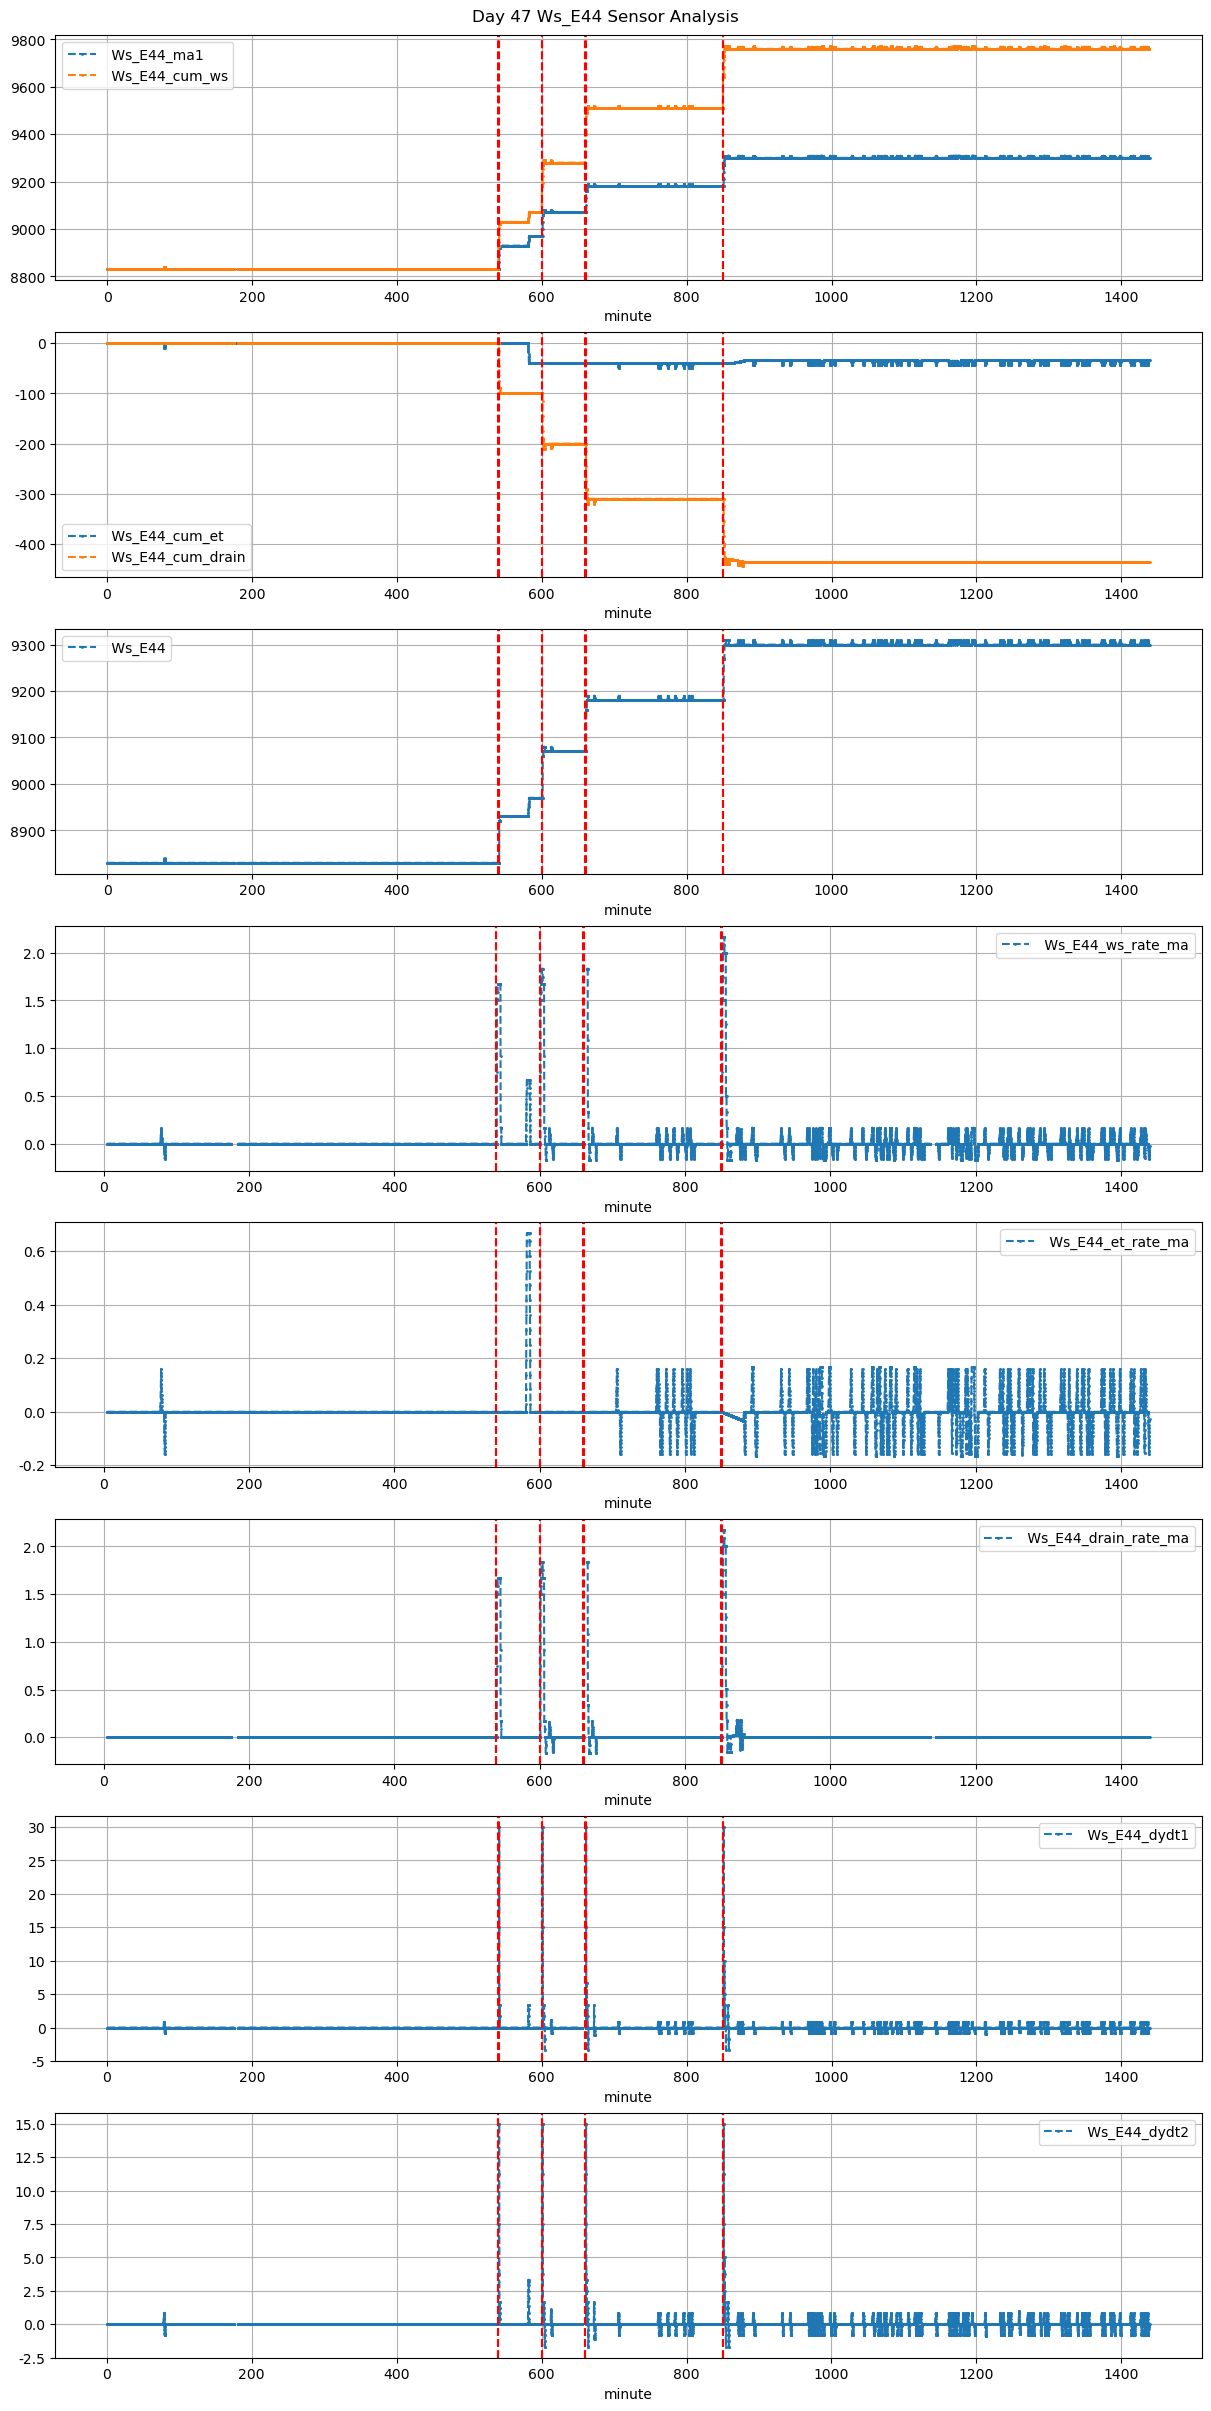This screenshot has width=1211, height=2411.
Task: Click the 'Day 47 Ws_E44 Sensor Analysis' title
Action: click(605, 16)
